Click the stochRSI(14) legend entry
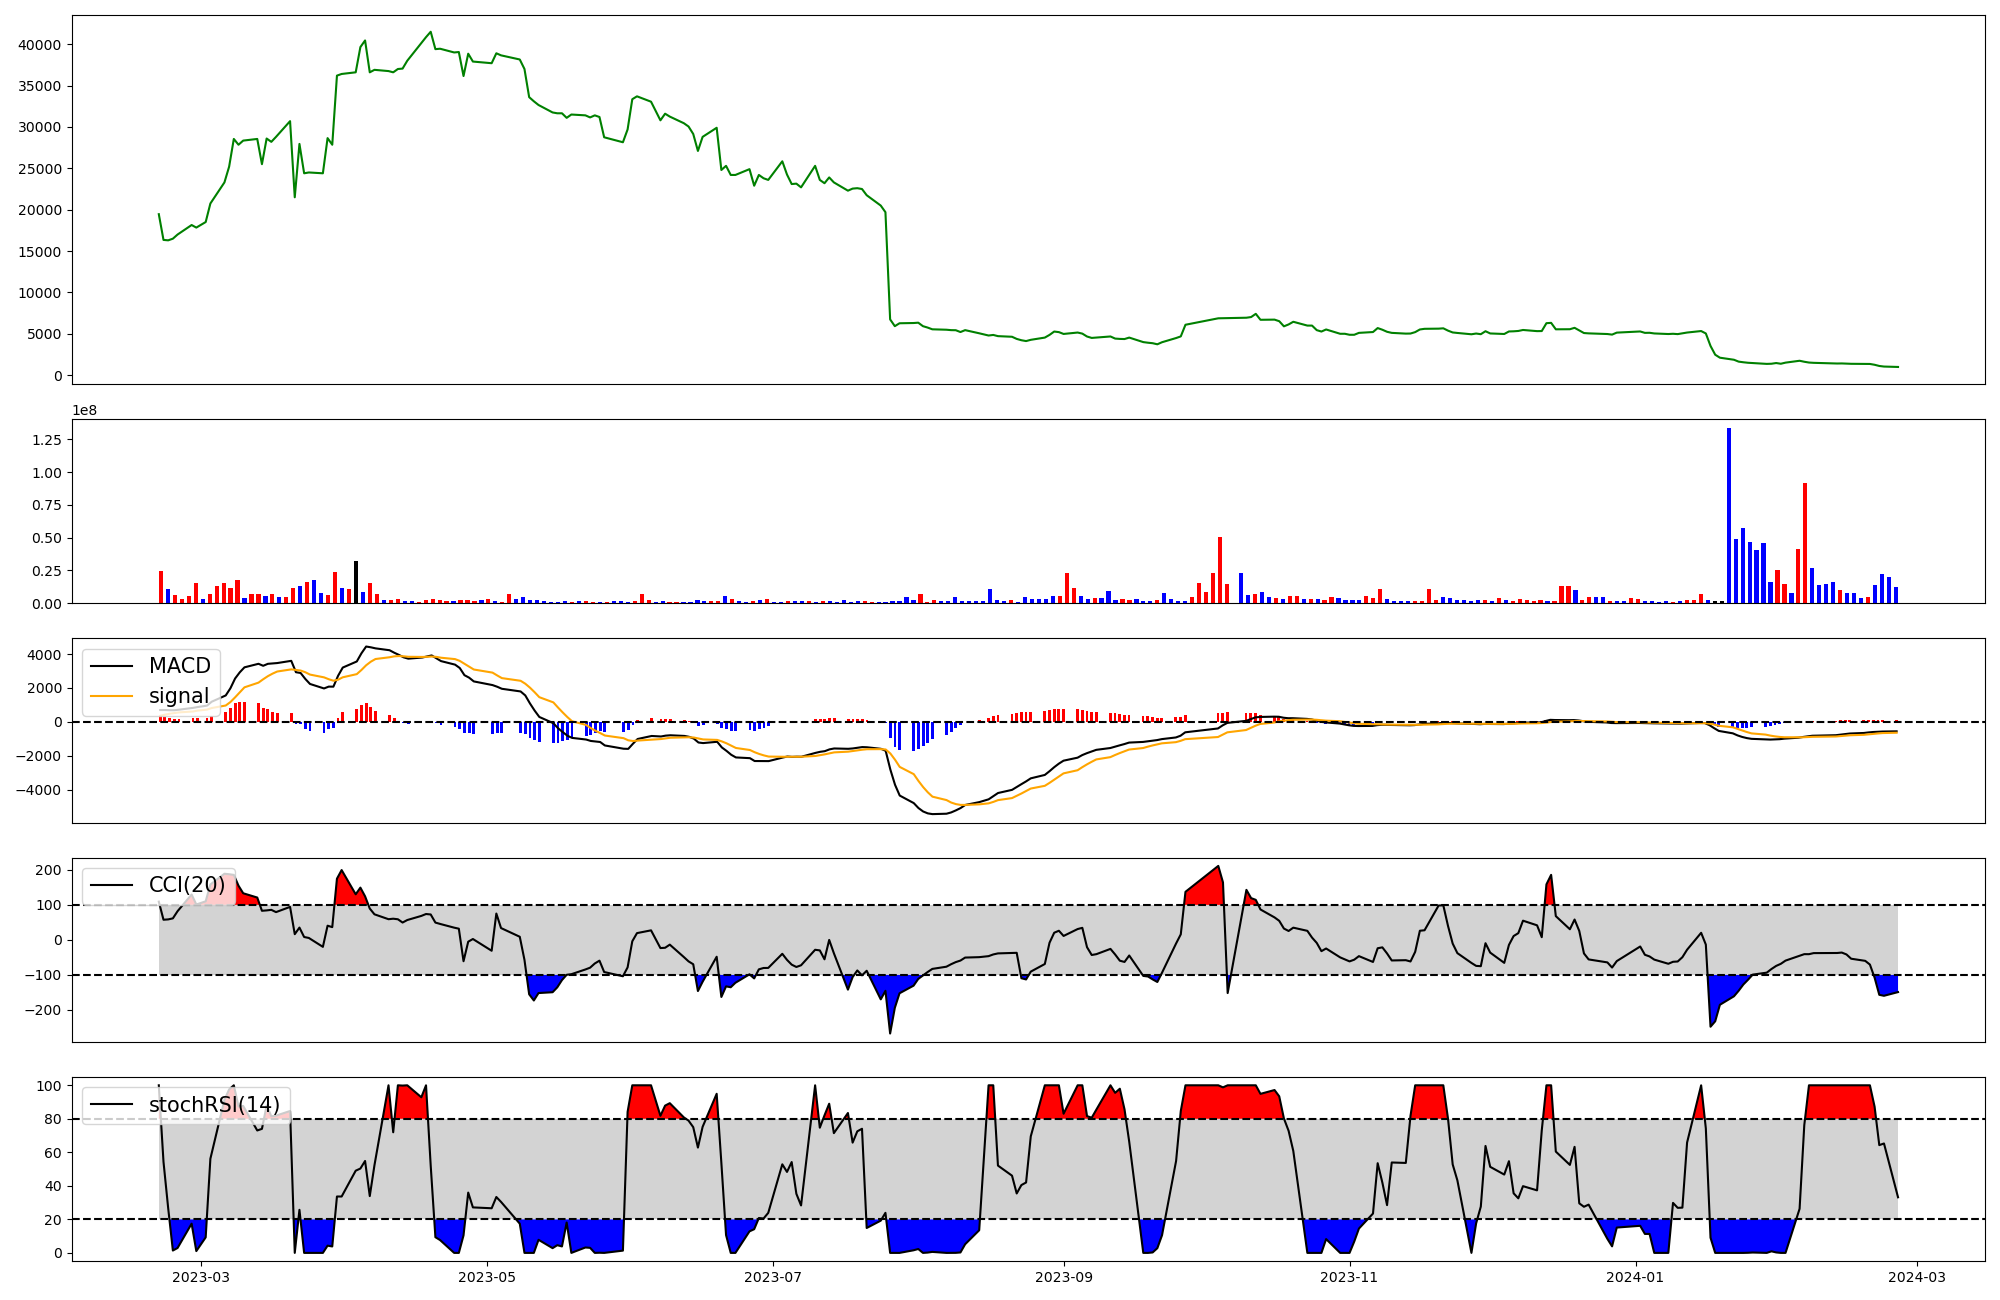The image size is (2000, 1300). (214, 1105)
